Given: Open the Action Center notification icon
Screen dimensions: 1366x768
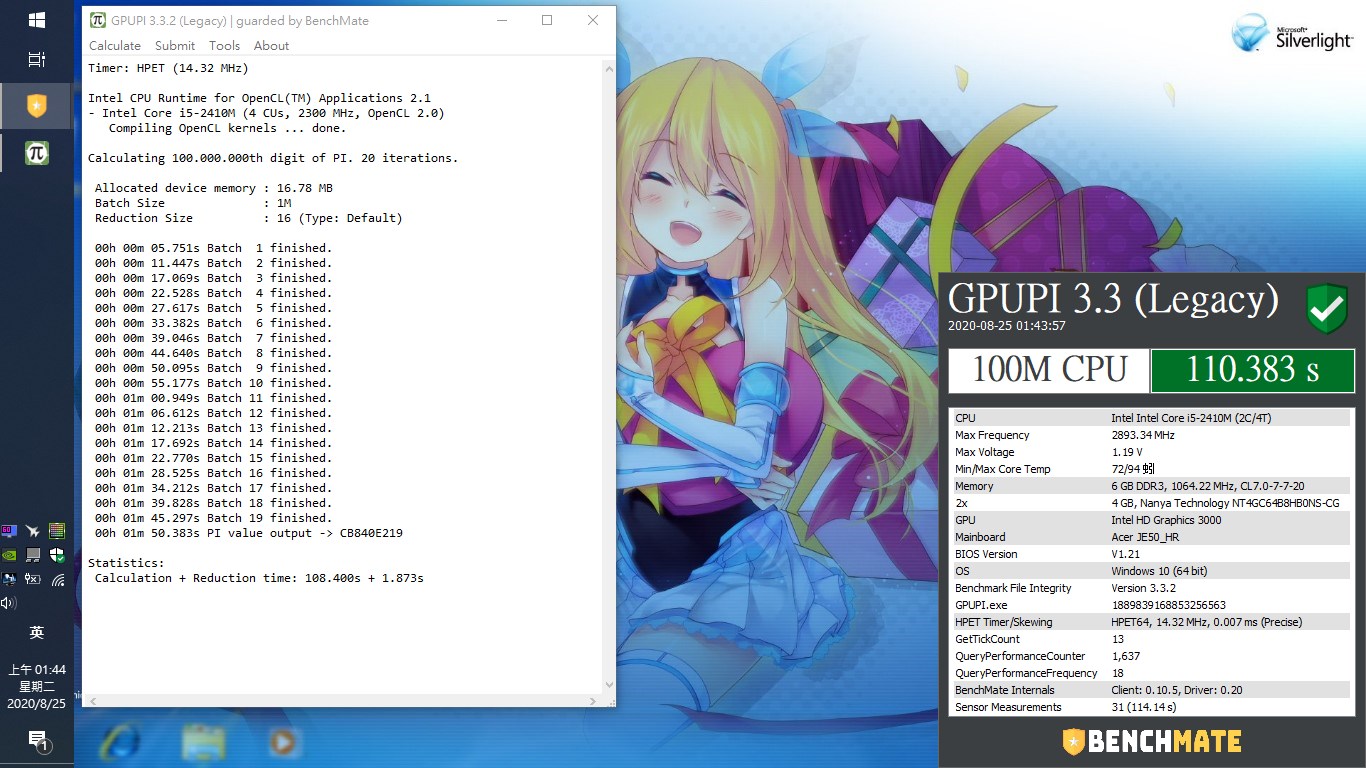Looking at the screenshot, I should [x=37, y=741].
